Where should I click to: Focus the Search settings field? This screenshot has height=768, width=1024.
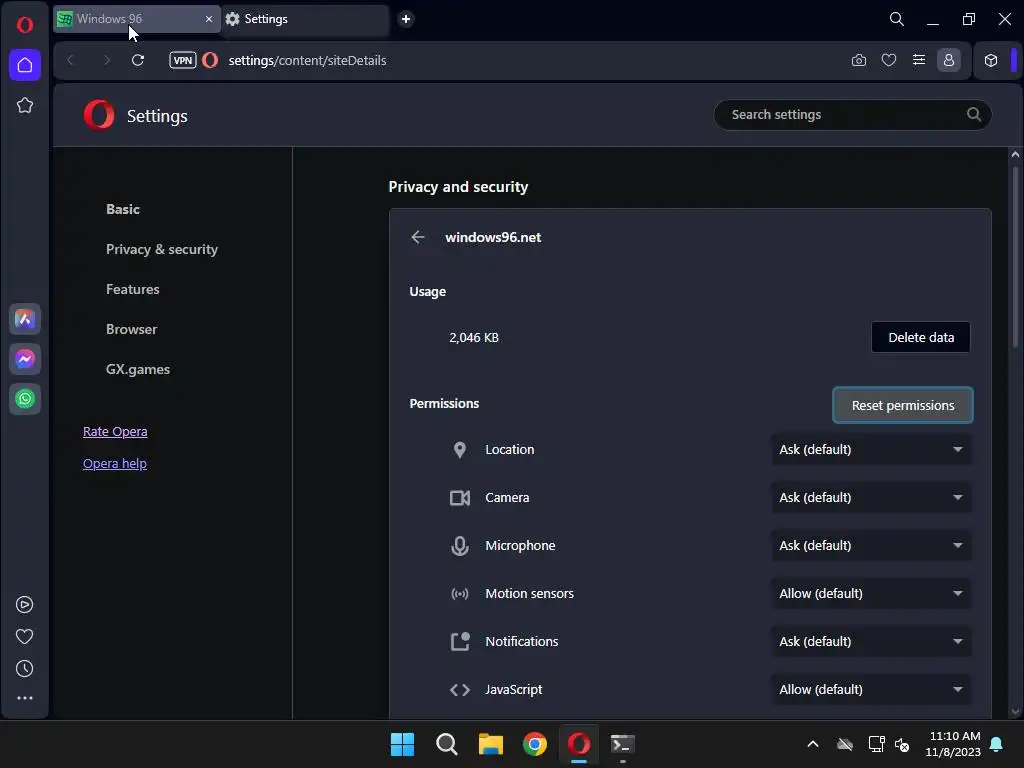852,114
